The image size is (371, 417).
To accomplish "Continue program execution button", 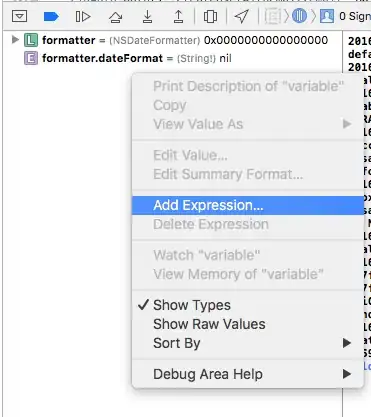I will (x=83, y=16).
